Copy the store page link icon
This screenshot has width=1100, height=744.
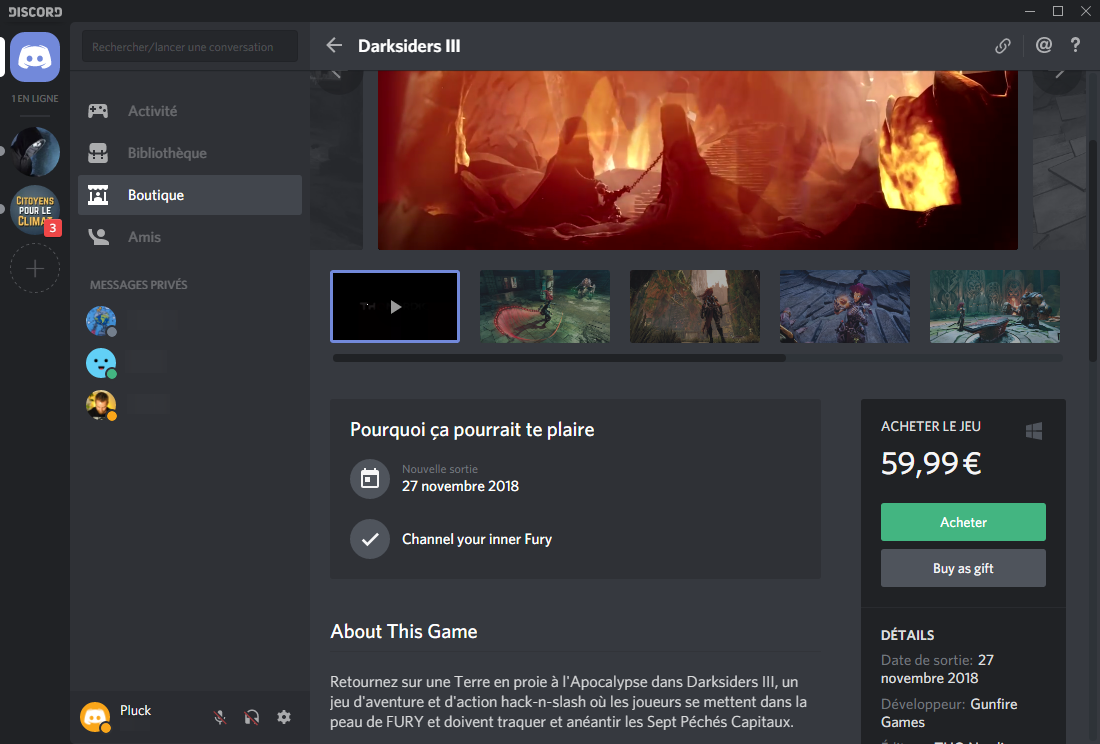[1002, 46]
